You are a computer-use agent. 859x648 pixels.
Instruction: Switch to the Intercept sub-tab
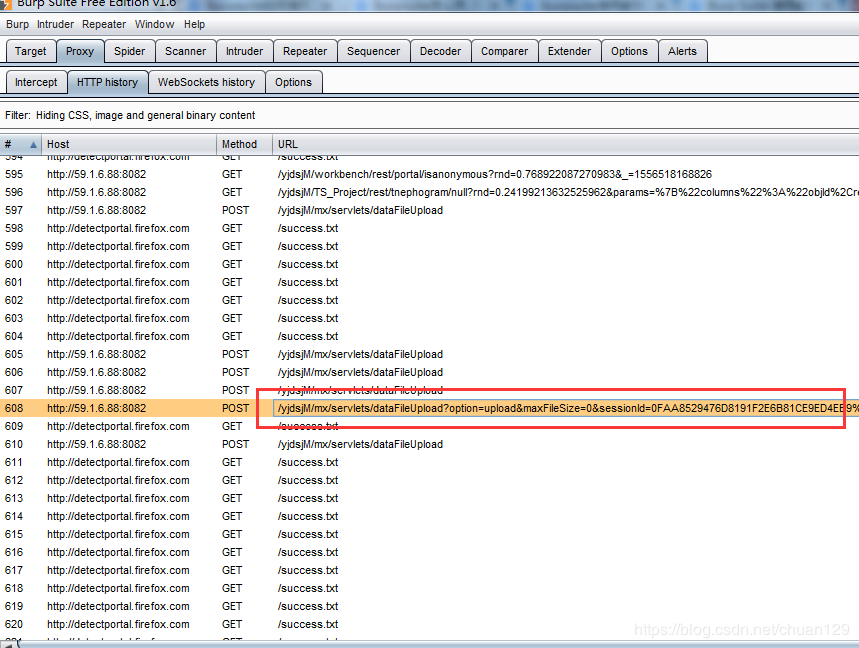(x=36, y=82)
